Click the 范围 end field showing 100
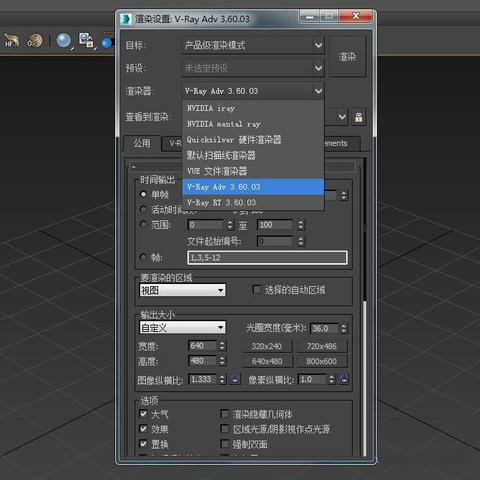 [x=275, y=225]
